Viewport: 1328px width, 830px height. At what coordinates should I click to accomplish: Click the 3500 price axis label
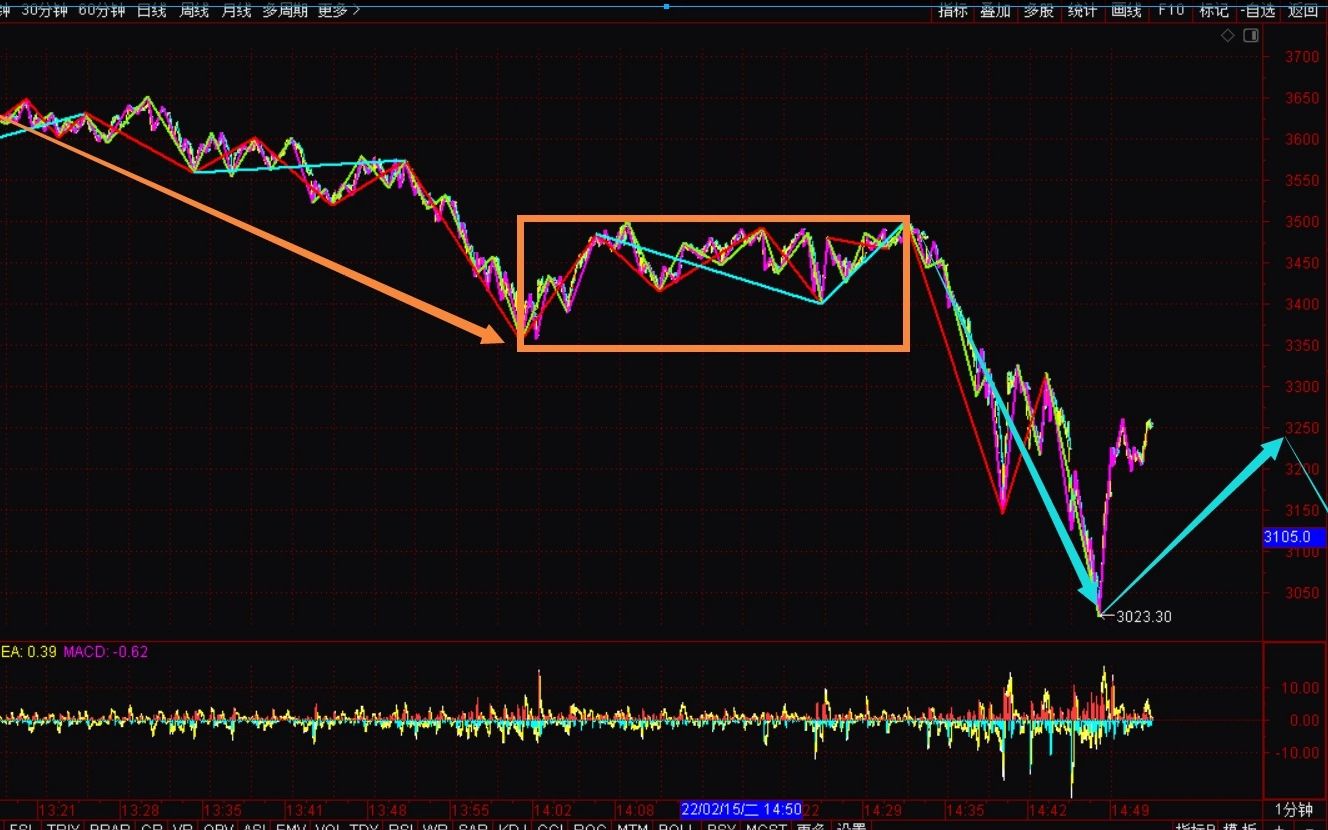[x=1301, y=222]
